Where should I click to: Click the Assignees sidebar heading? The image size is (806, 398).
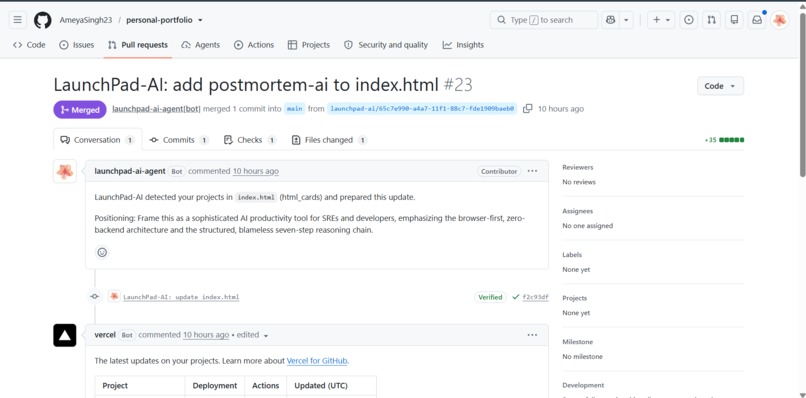pyautogui.click(x=578, y=211)
